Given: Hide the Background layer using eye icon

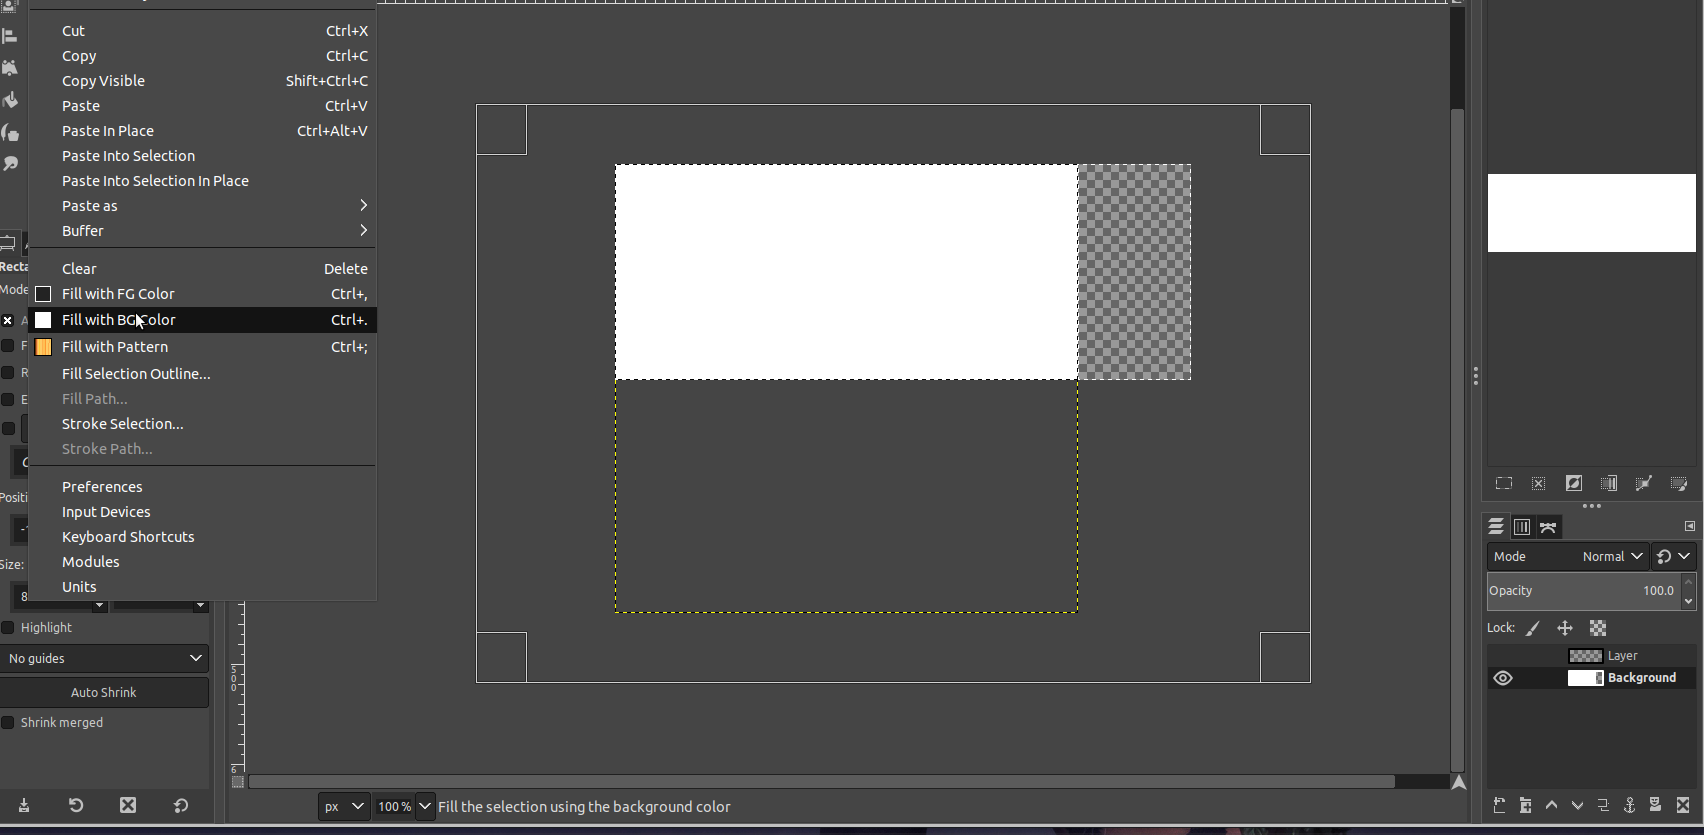Looking at the screenshot, I should 1502,678.
